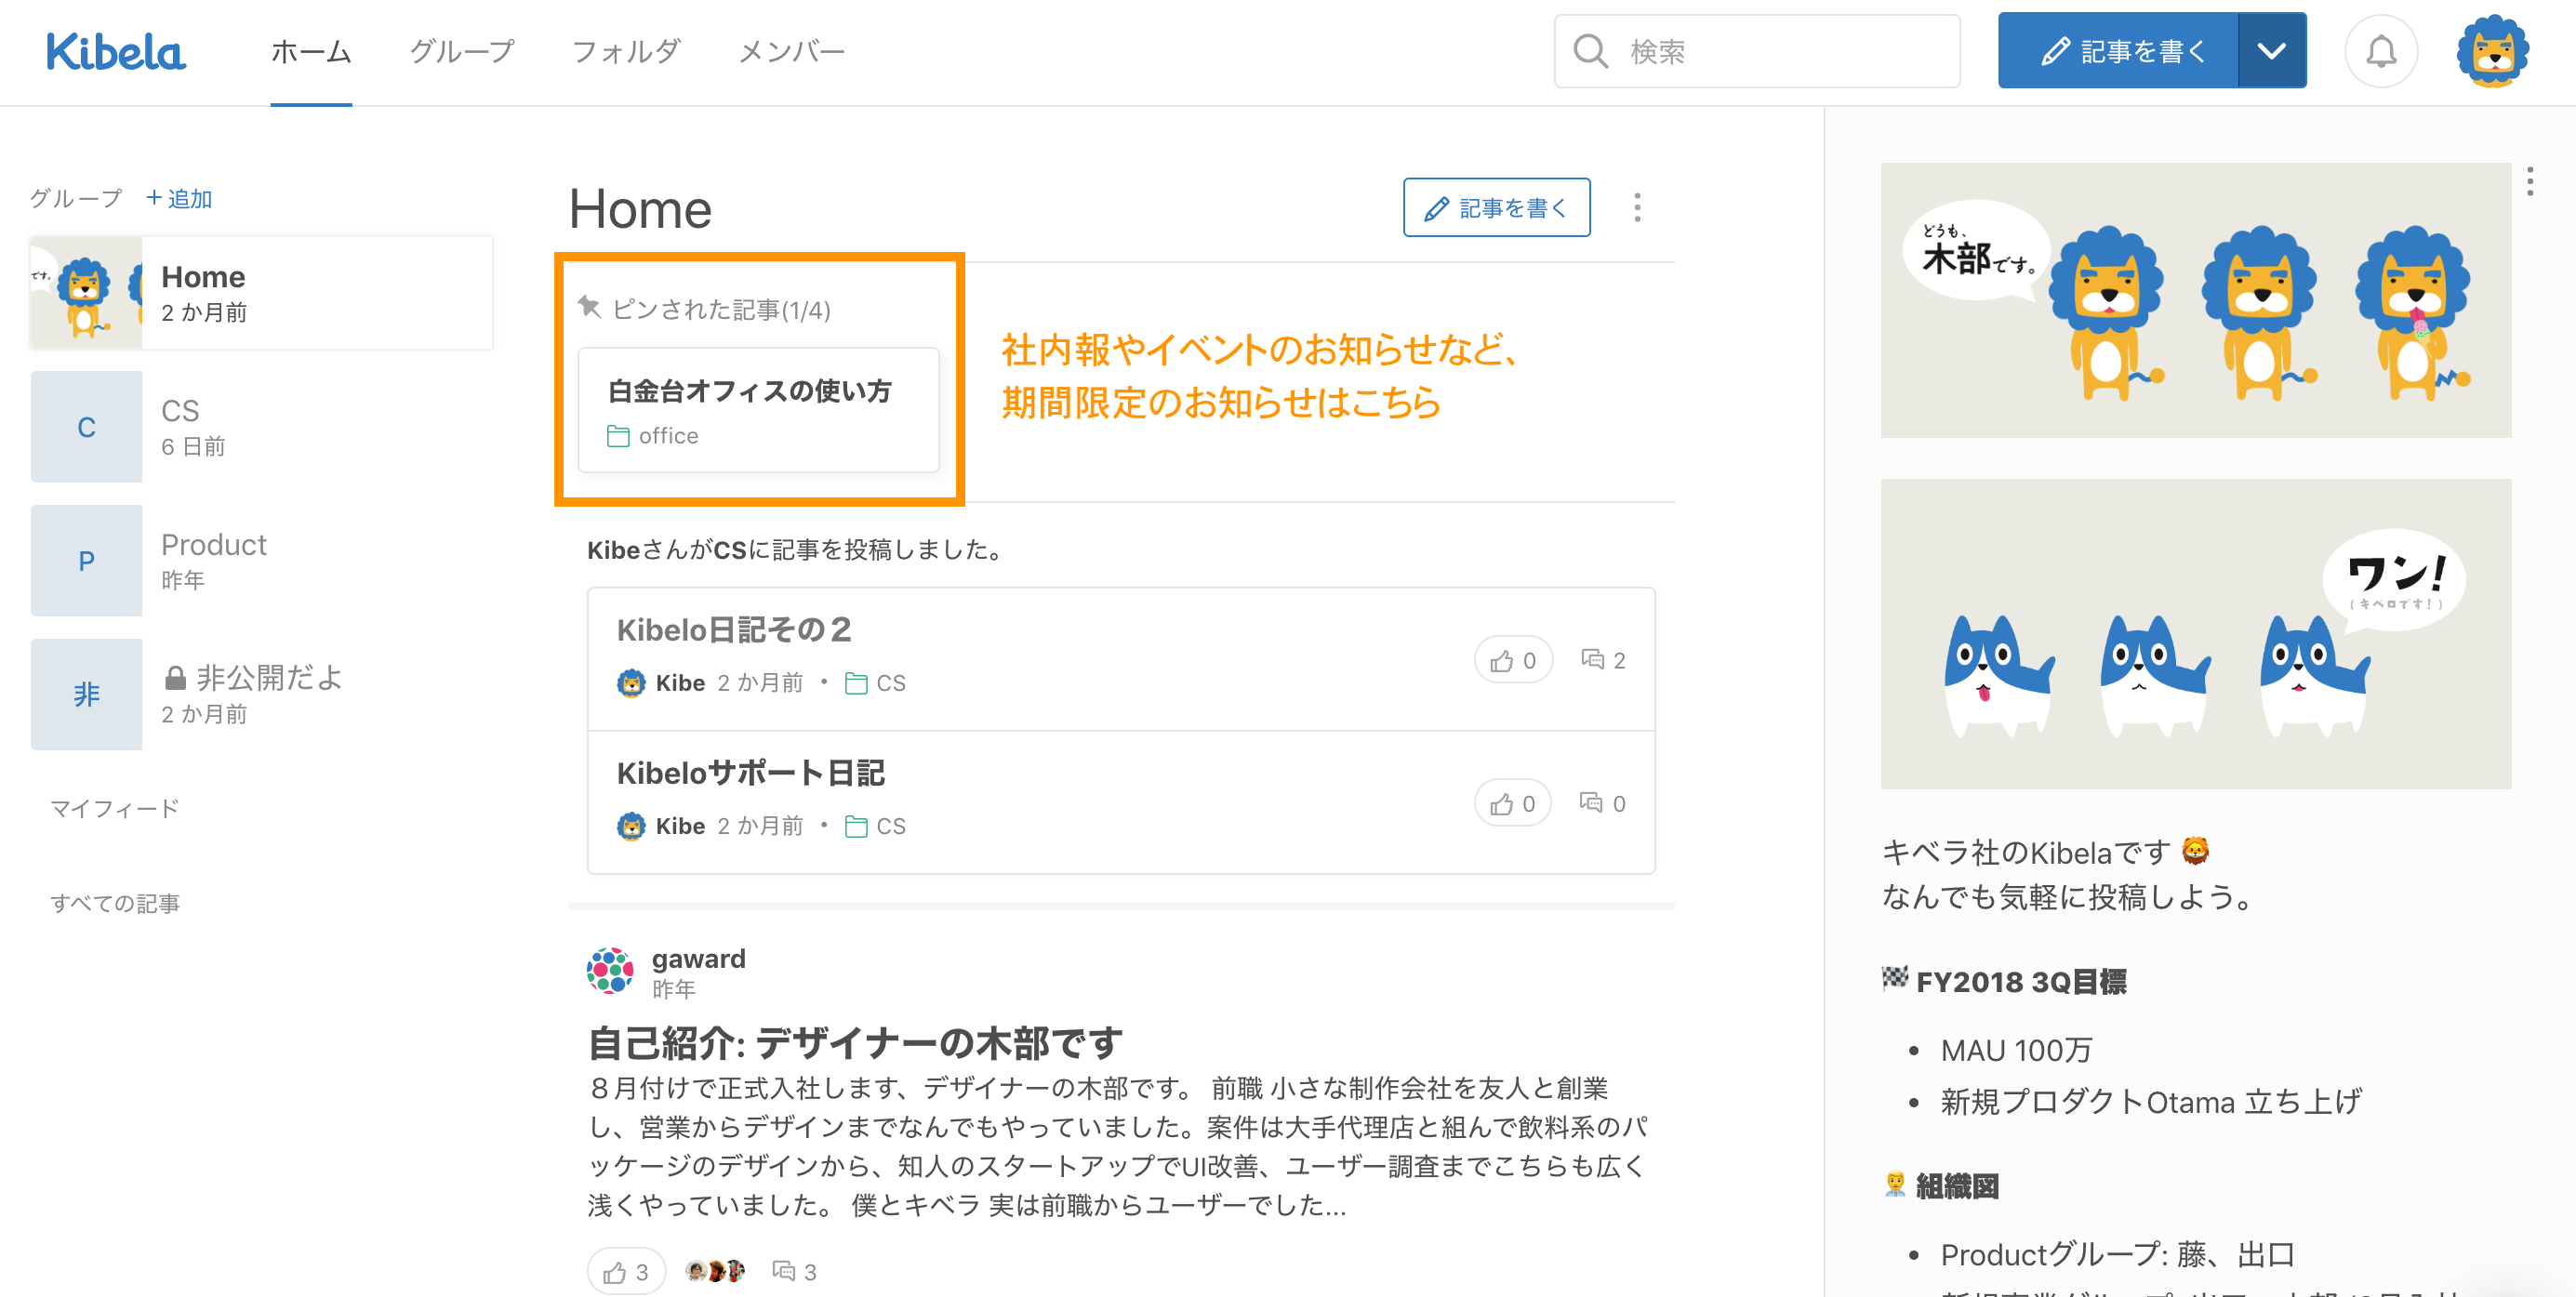Switch to the グループ tab
2576x1297 pixels.
point(461,51)
